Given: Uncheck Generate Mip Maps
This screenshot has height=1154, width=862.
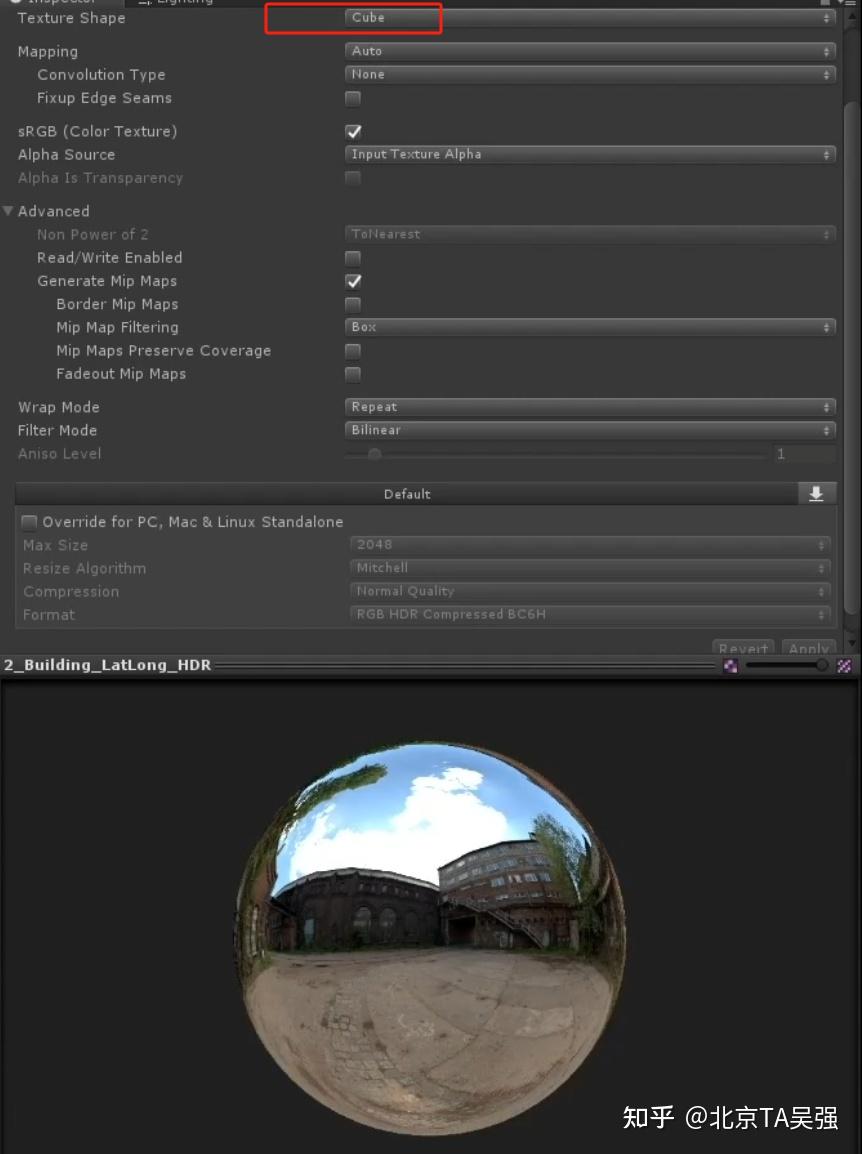Looking at the screenshot, I should pos(353,281).
